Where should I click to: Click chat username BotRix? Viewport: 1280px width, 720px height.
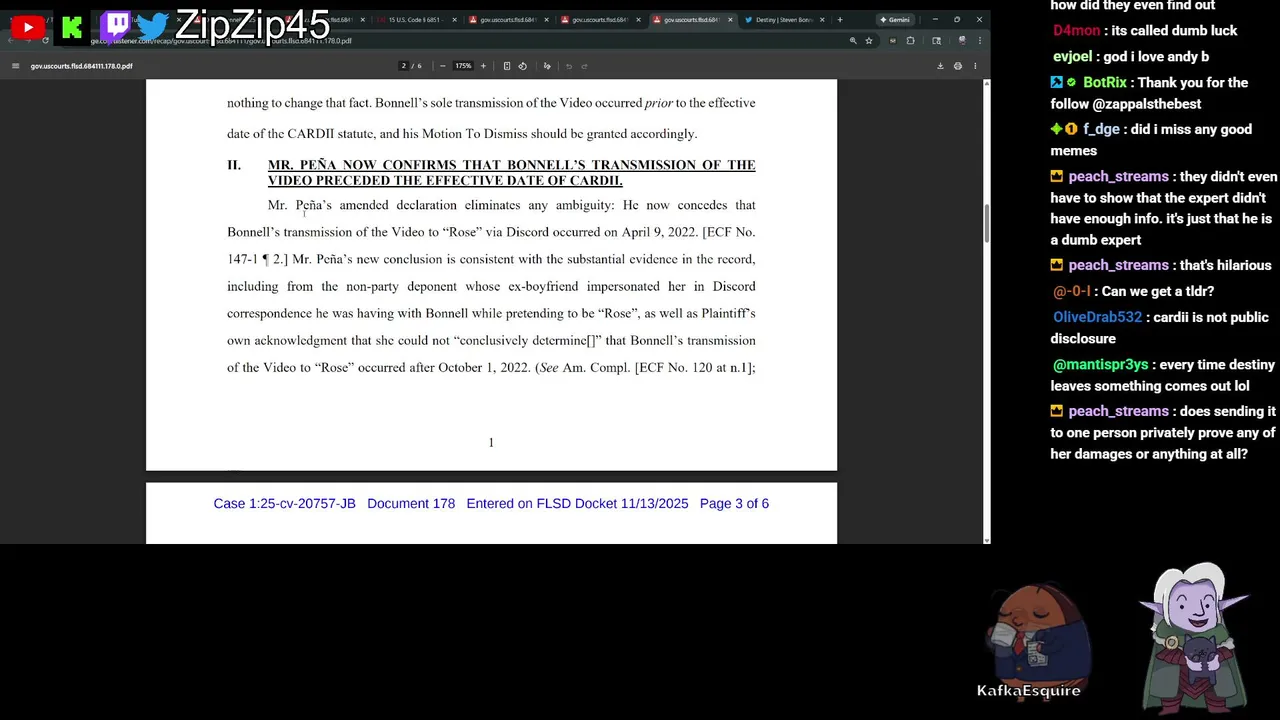[x=1104, y=83]
